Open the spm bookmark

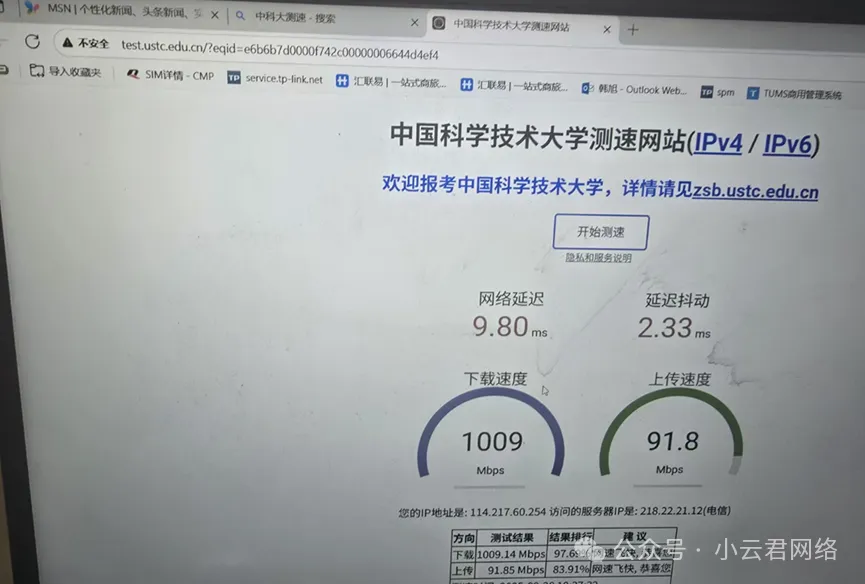click(718, 92)
